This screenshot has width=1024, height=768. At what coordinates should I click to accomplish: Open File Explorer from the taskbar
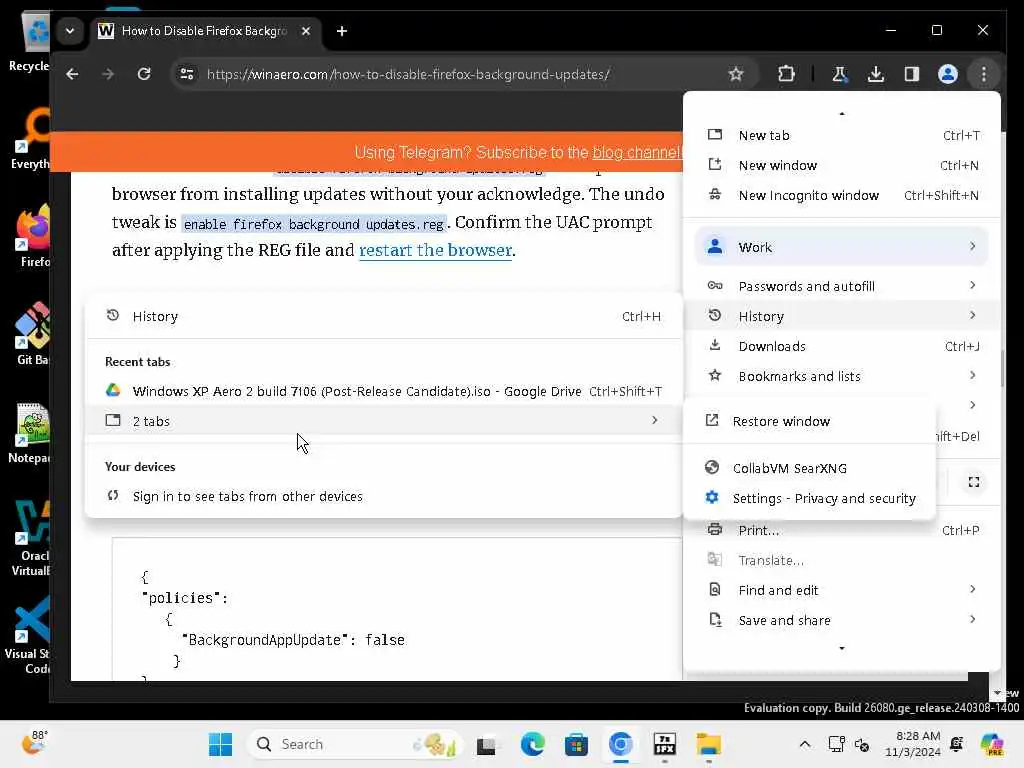[709, 744]
